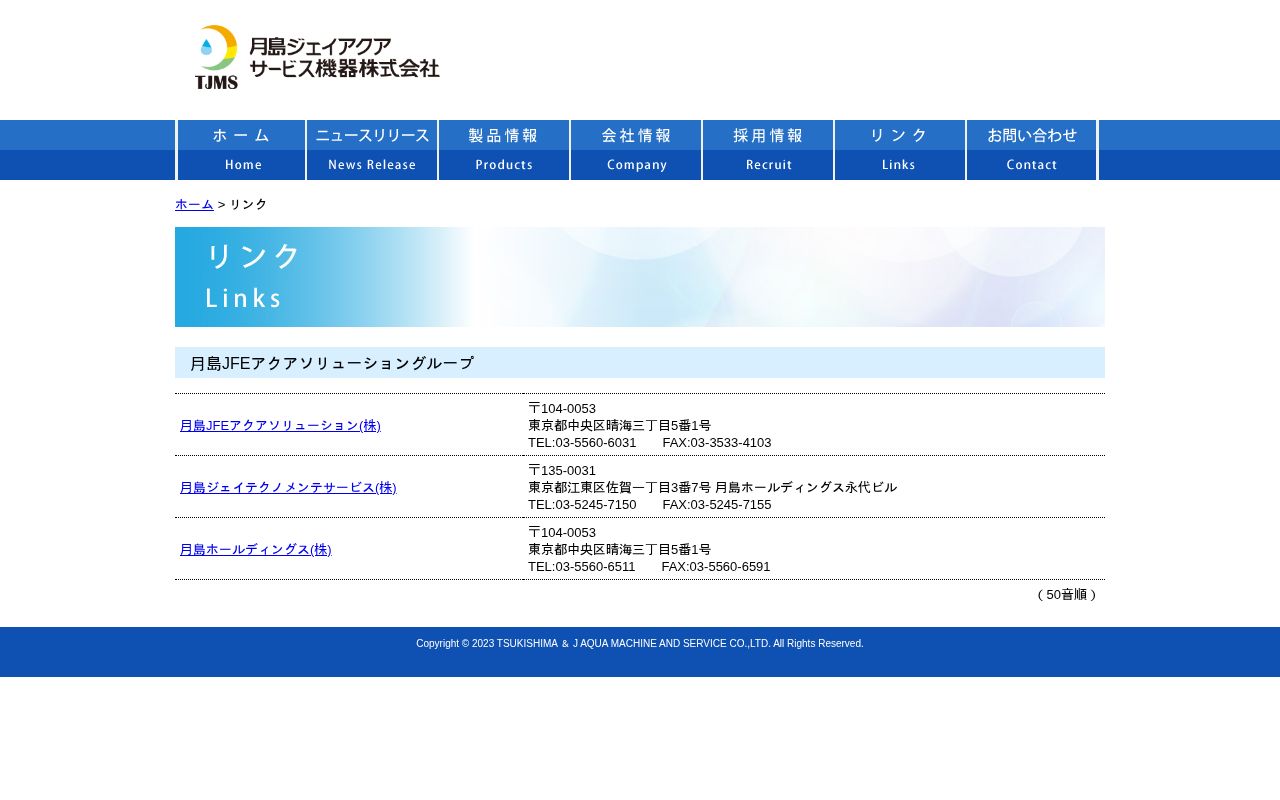Click the （50音順）sort note text

1066,594
